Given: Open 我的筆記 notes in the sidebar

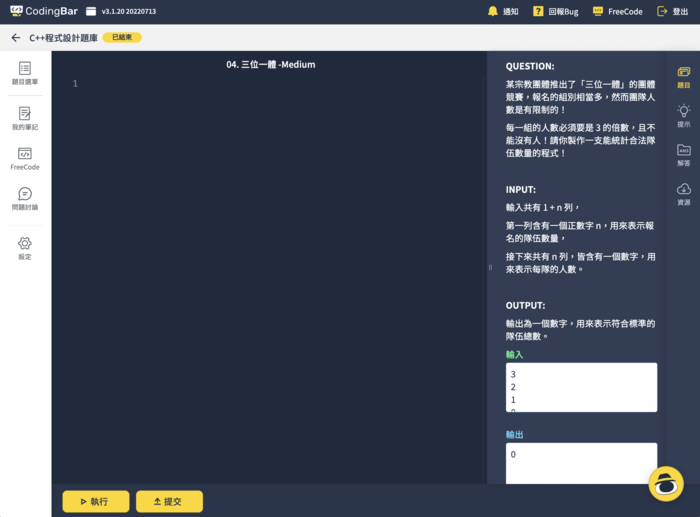Looking at the screenshot, I should pos(25,118).
